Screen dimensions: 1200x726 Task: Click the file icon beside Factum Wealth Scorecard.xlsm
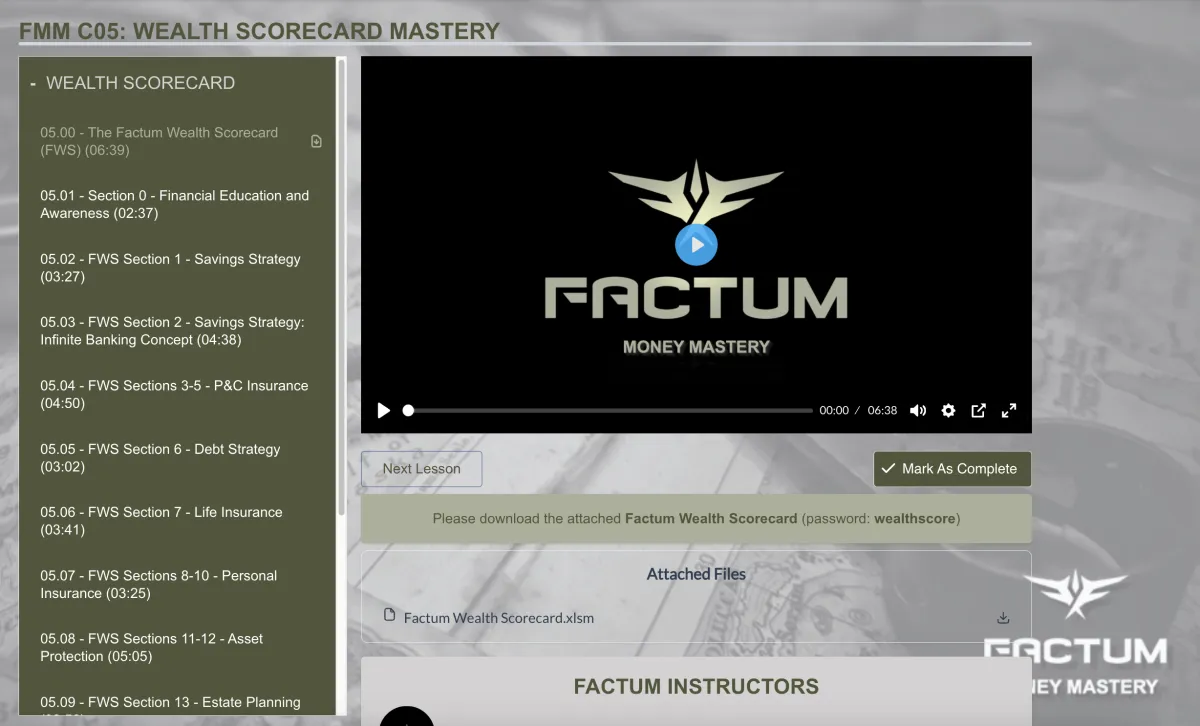(x=390, y=615)
